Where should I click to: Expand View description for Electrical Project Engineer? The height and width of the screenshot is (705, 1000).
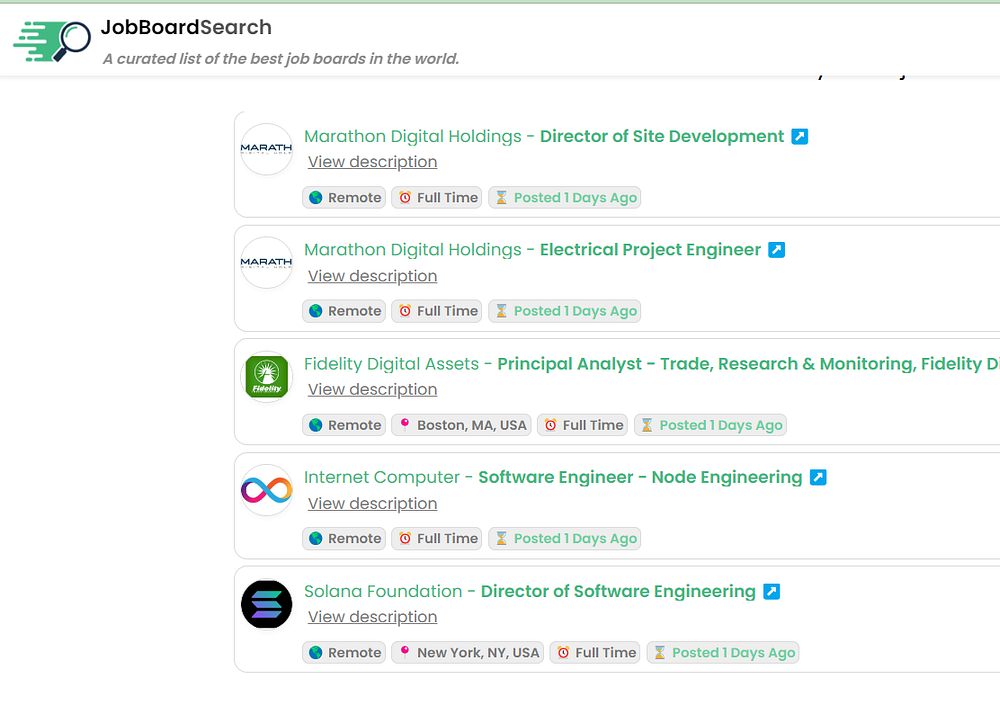pyautogui.click(x=372, y=276)
